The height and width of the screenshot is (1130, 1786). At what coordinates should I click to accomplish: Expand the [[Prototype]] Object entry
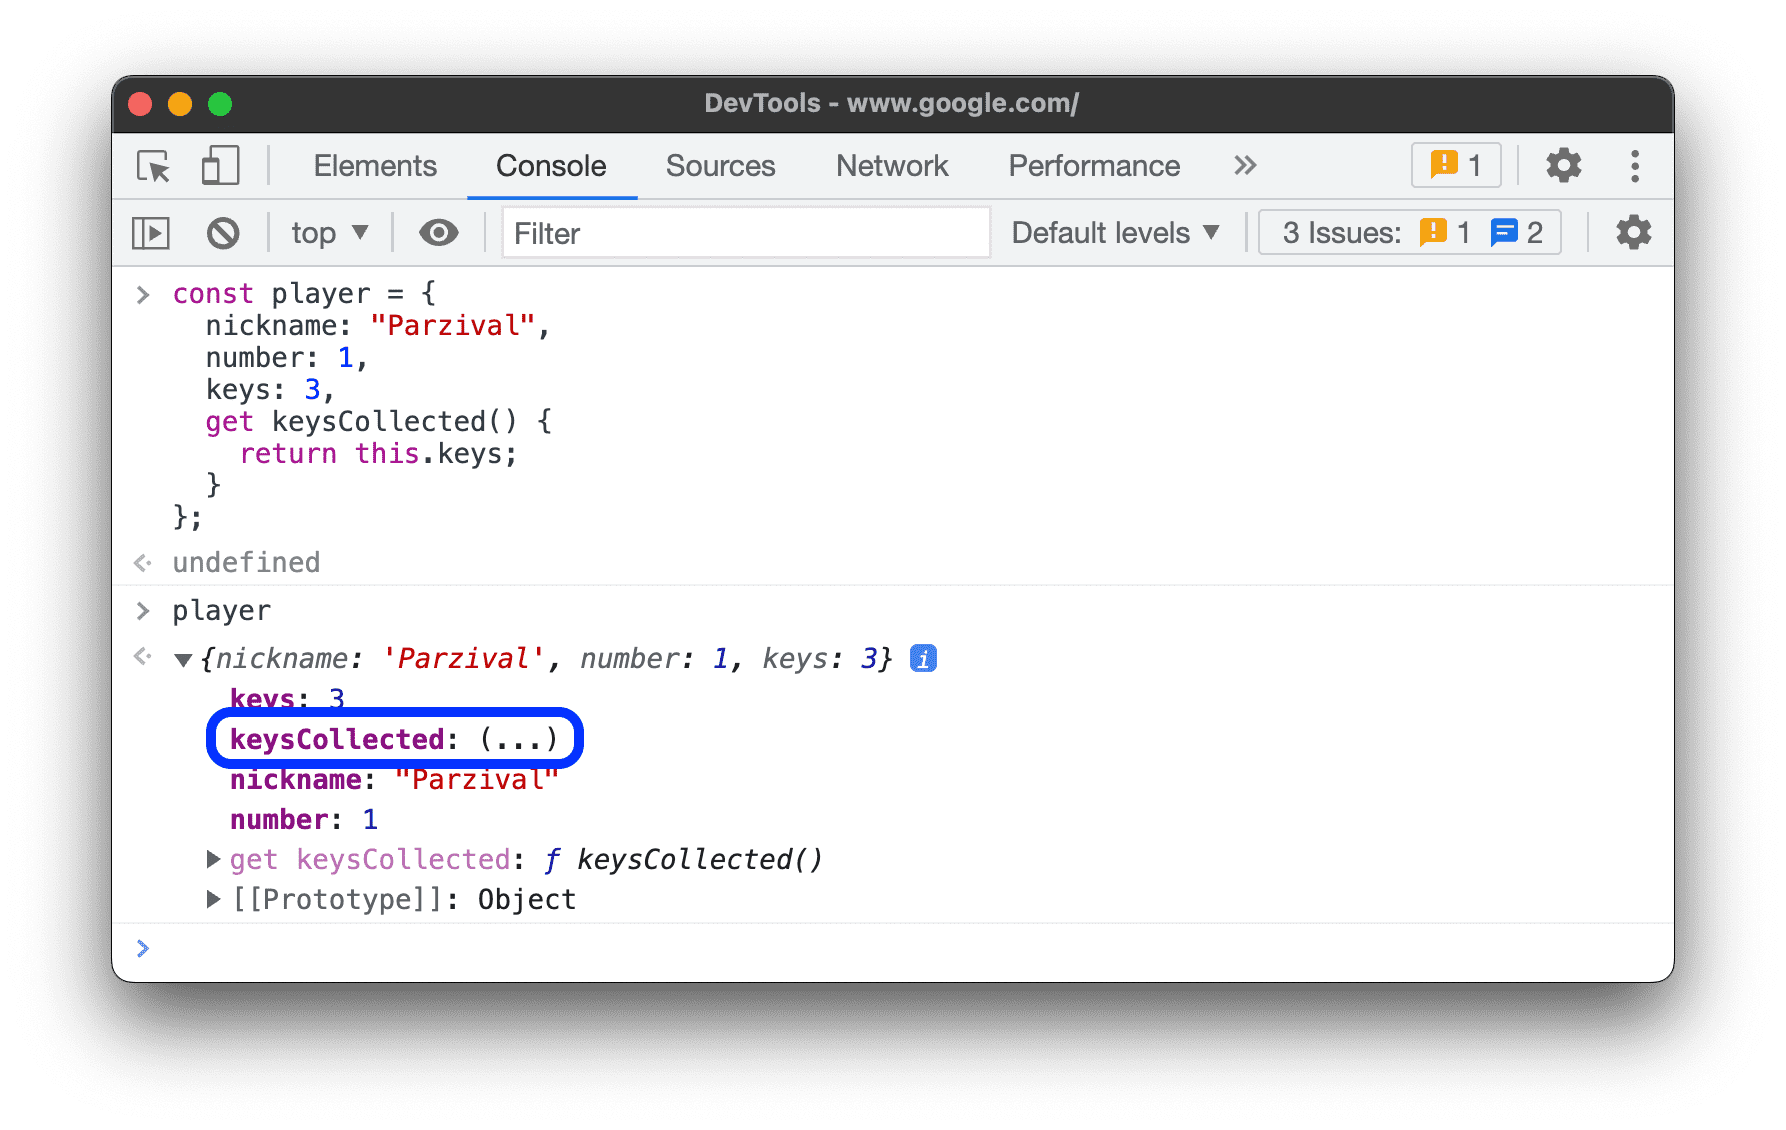213,899
